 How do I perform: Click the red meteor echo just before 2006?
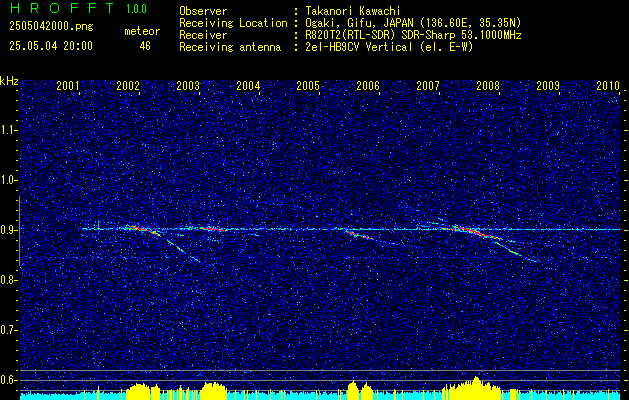360,235
